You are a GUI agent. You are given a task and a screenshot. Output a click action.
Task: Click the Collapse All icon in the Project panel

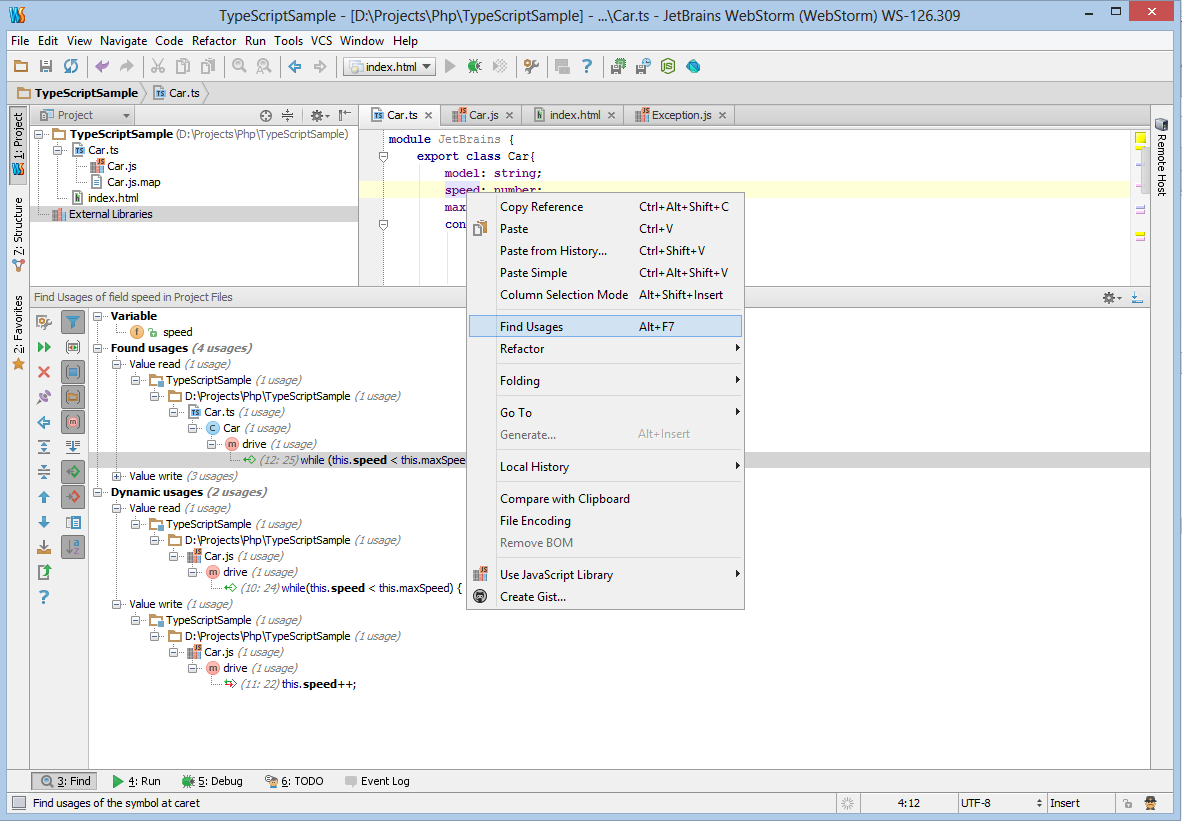287,115
